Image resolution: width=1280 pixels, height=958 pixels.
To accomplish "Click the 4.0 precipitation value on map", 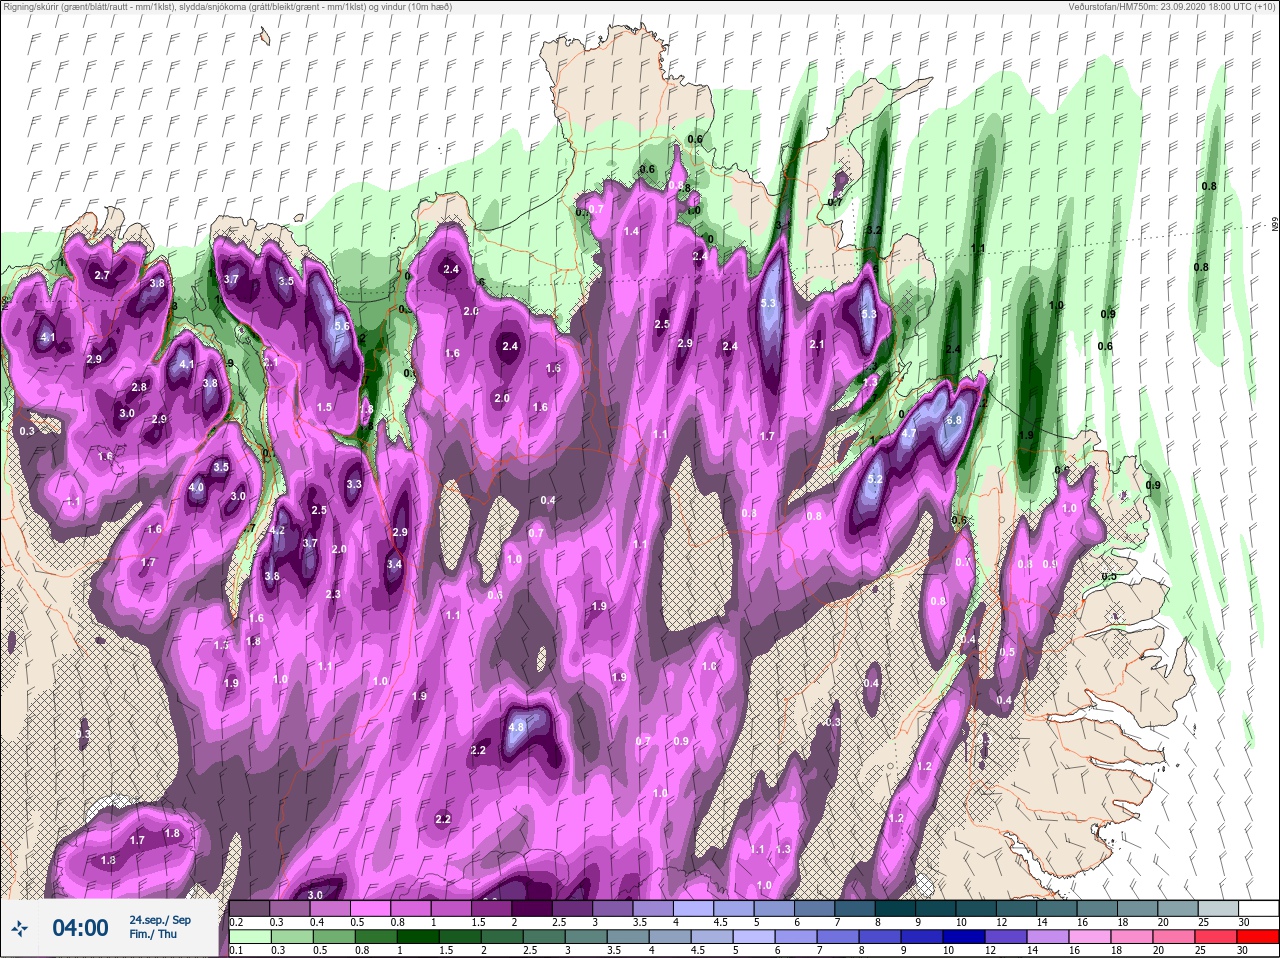I will pos(197,488).
